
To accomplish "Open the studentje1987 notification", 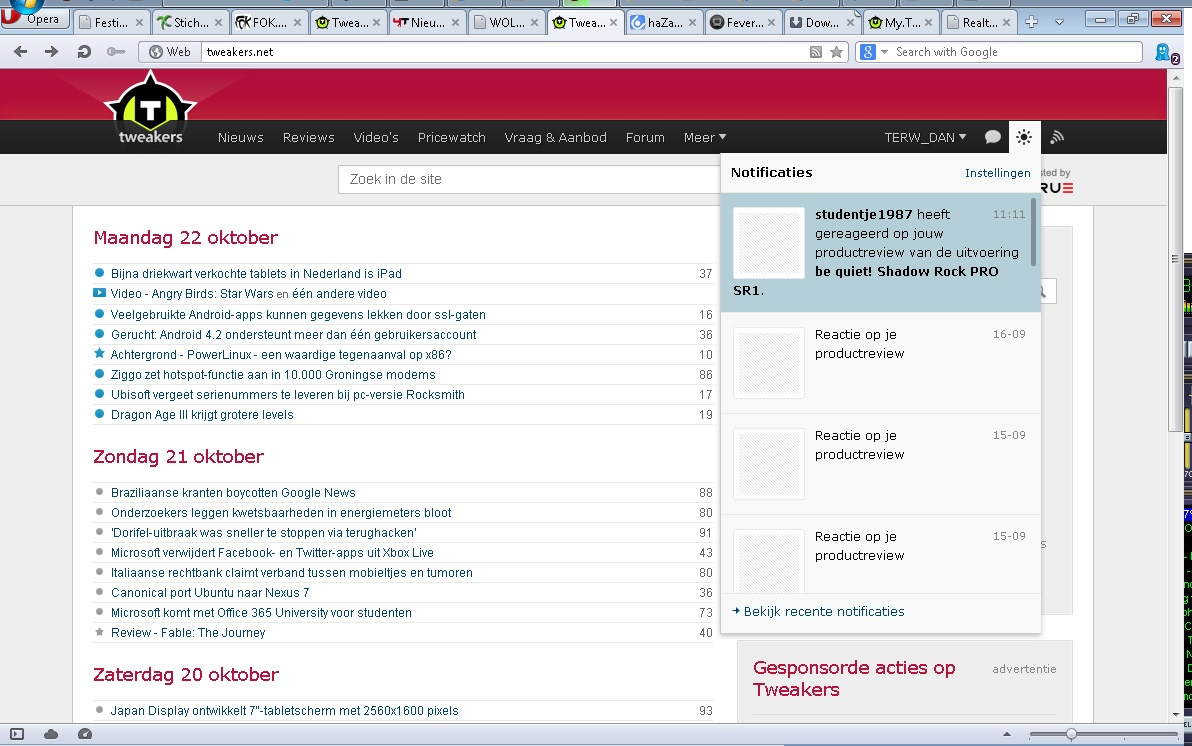I will pyautogui.click(x=880, y=252).
